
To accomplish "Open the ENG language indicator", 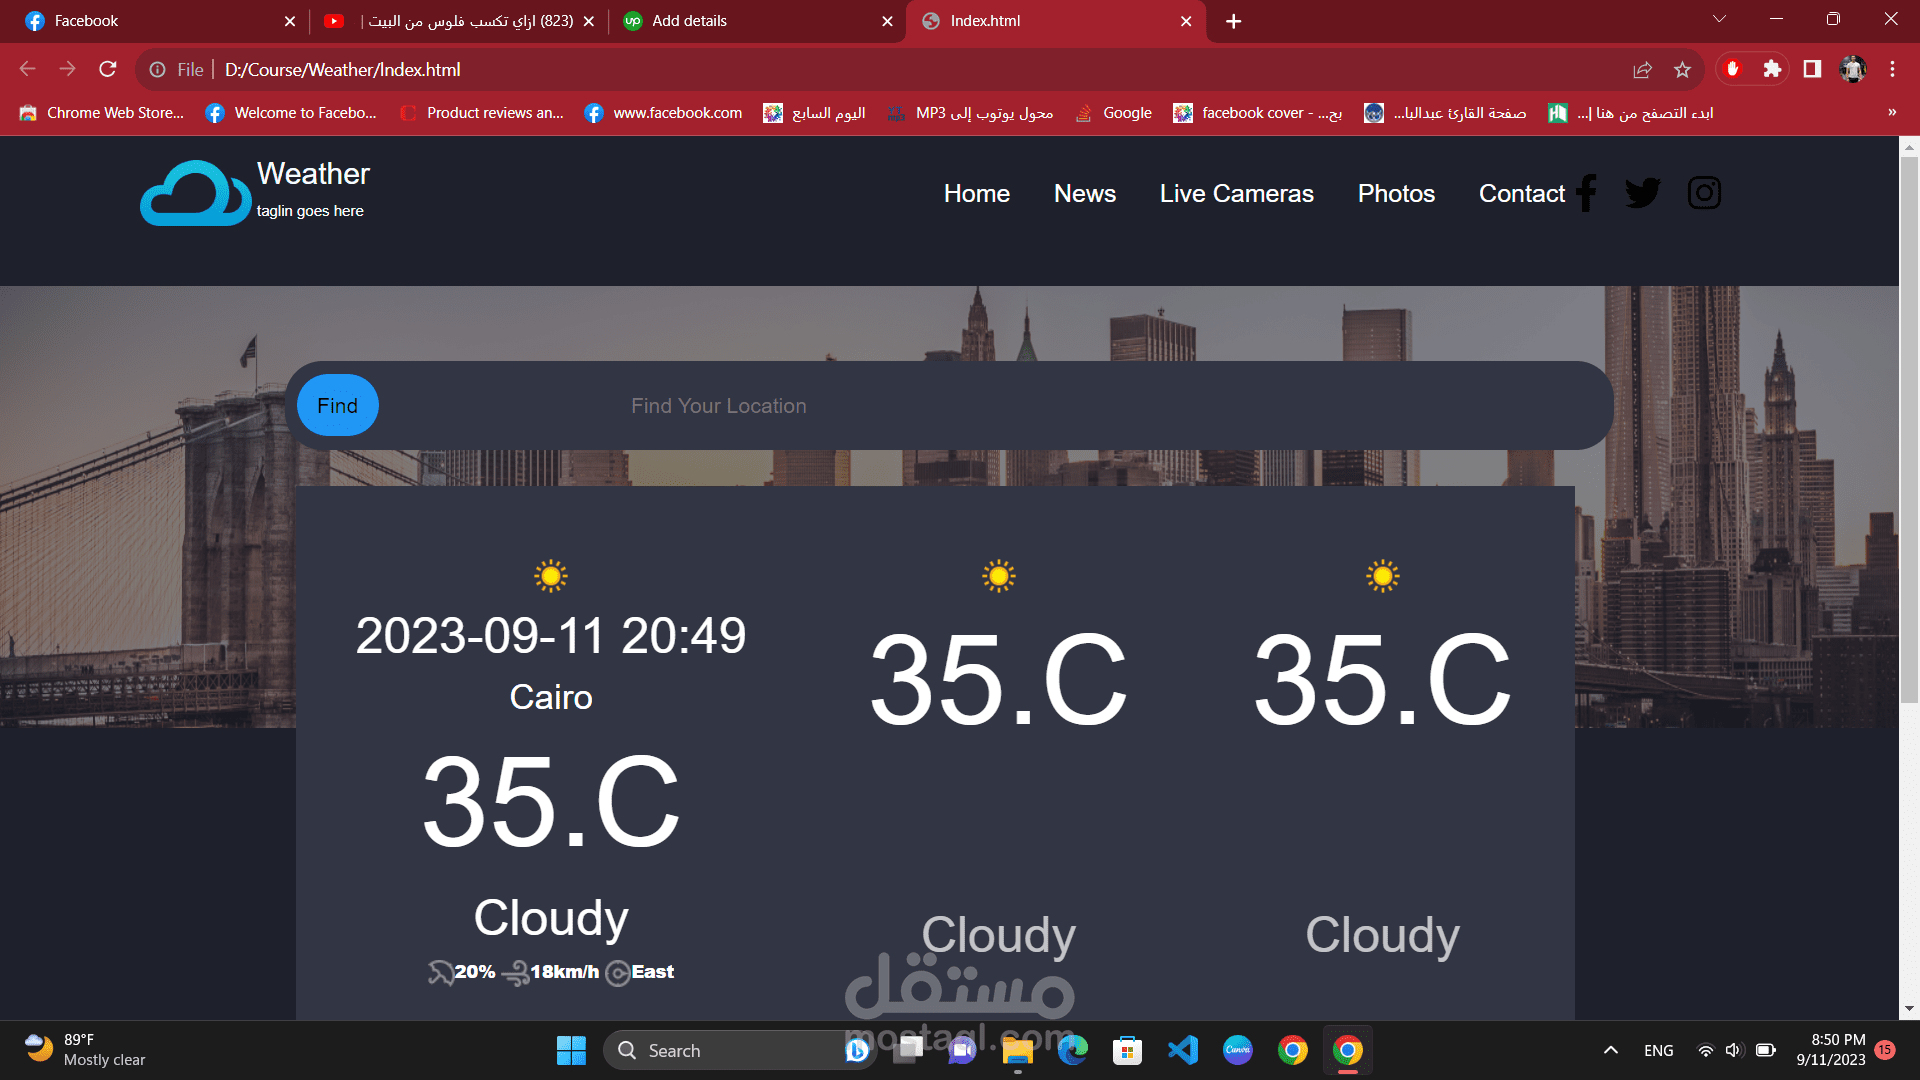I will click(x=1658, y=1050).
